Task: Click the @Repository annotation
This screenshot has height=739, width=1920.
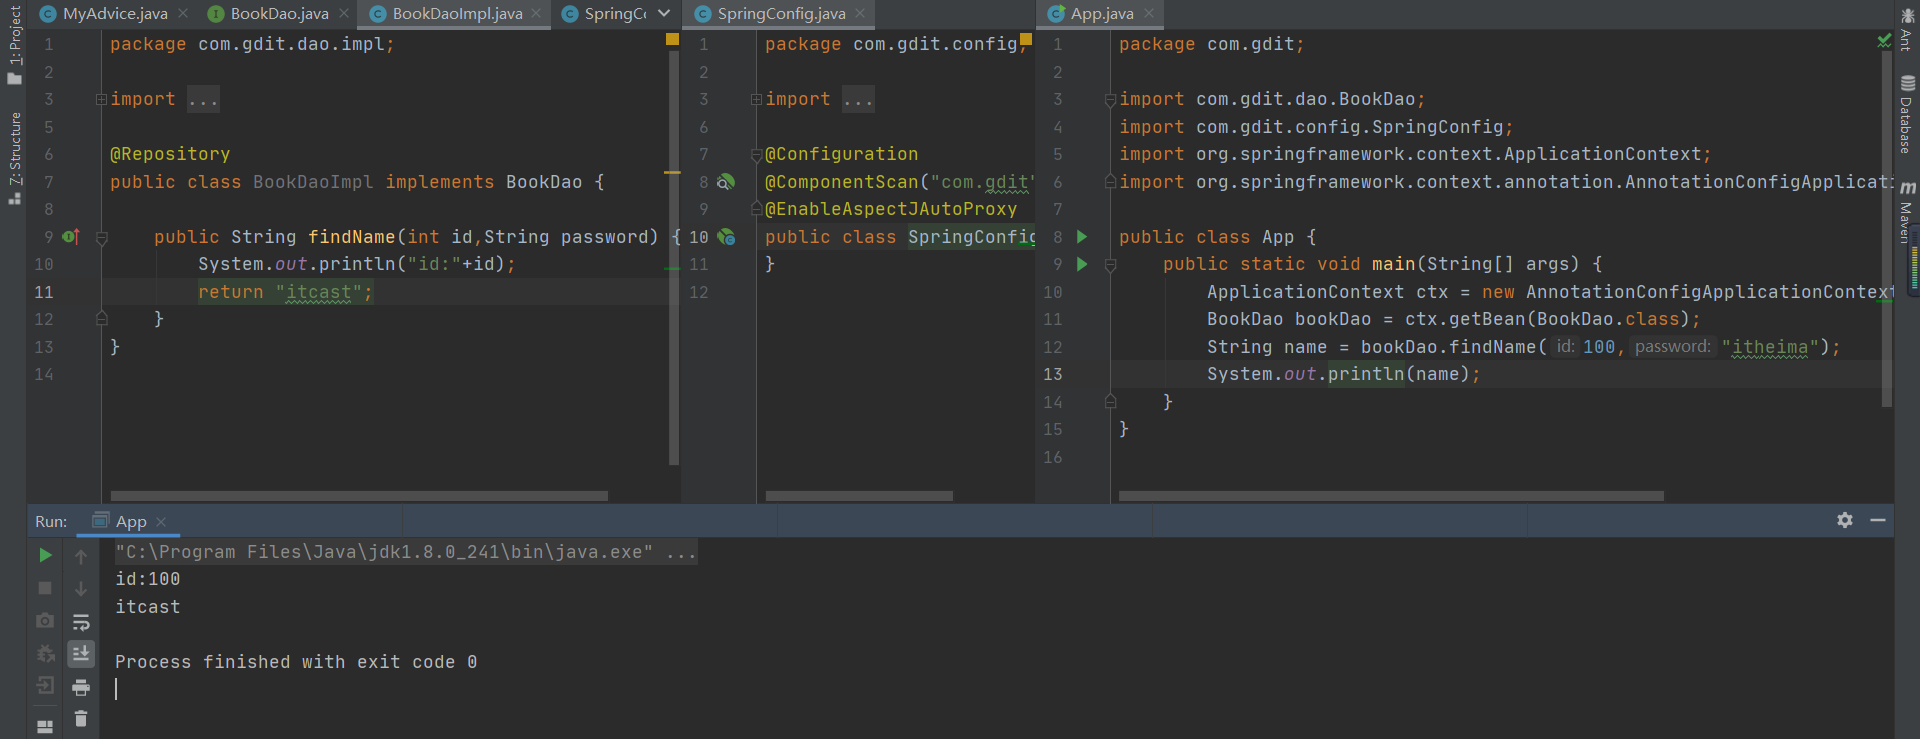Action: click(x=170, y=154)
